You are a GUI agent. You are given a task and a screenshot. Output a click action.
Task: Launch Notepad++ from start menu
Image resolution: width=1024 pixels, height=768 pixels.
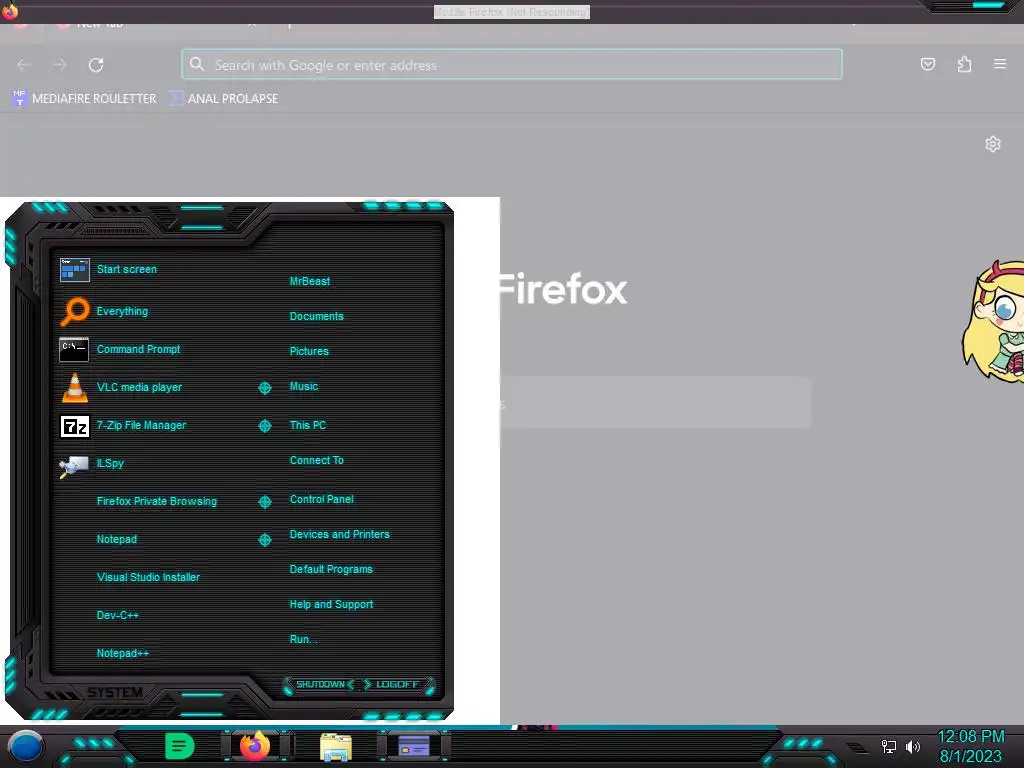(x=123, y=652)
